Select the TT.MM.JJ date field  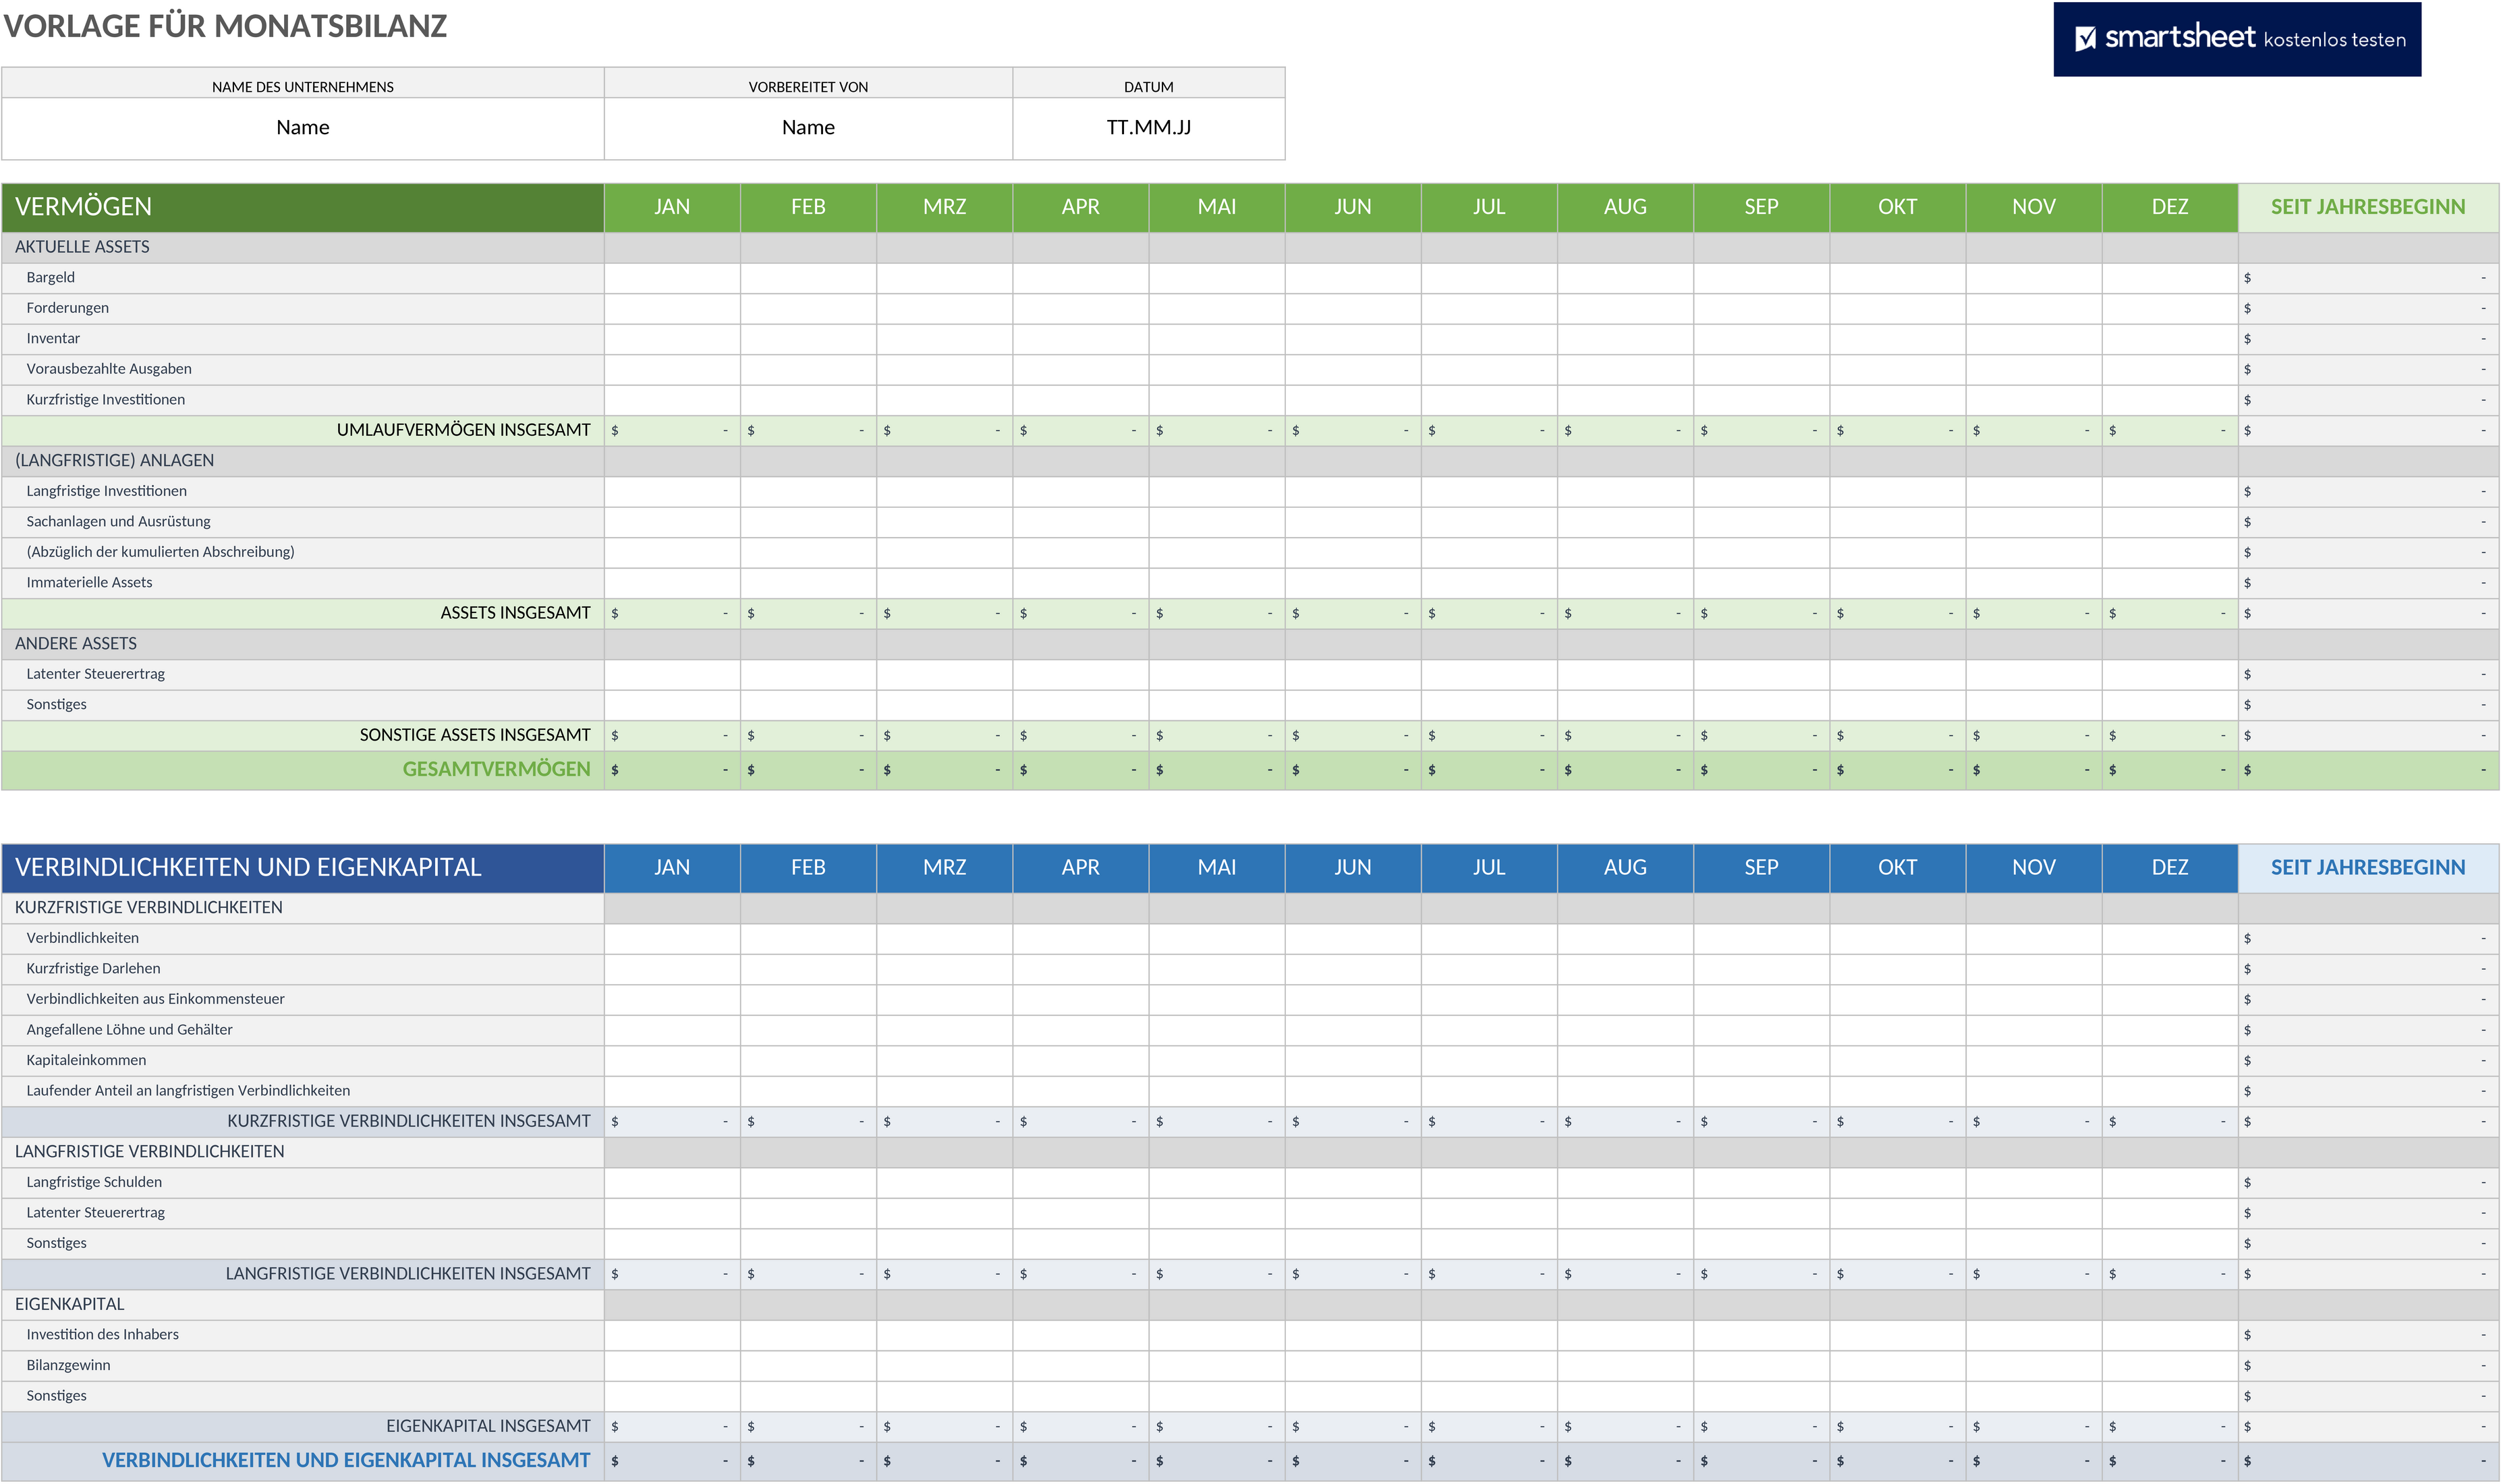click(1148, 128)
